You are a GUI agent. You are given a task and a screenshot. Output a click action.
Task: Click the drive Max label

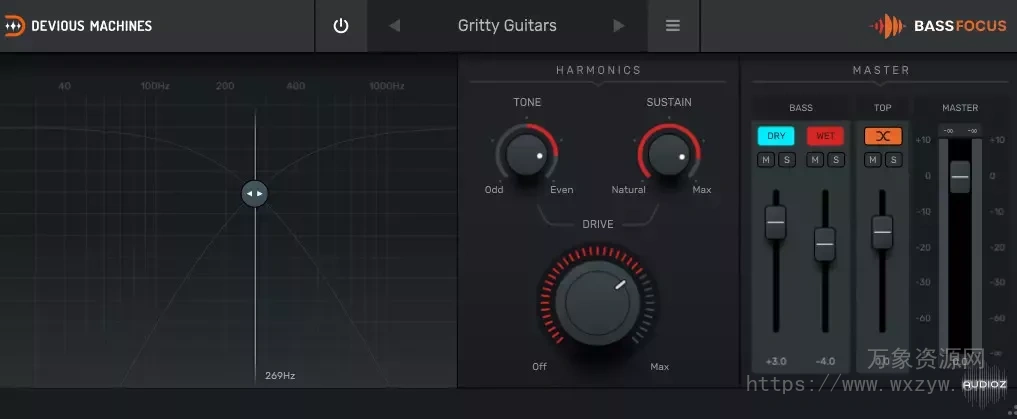(660, 366)
